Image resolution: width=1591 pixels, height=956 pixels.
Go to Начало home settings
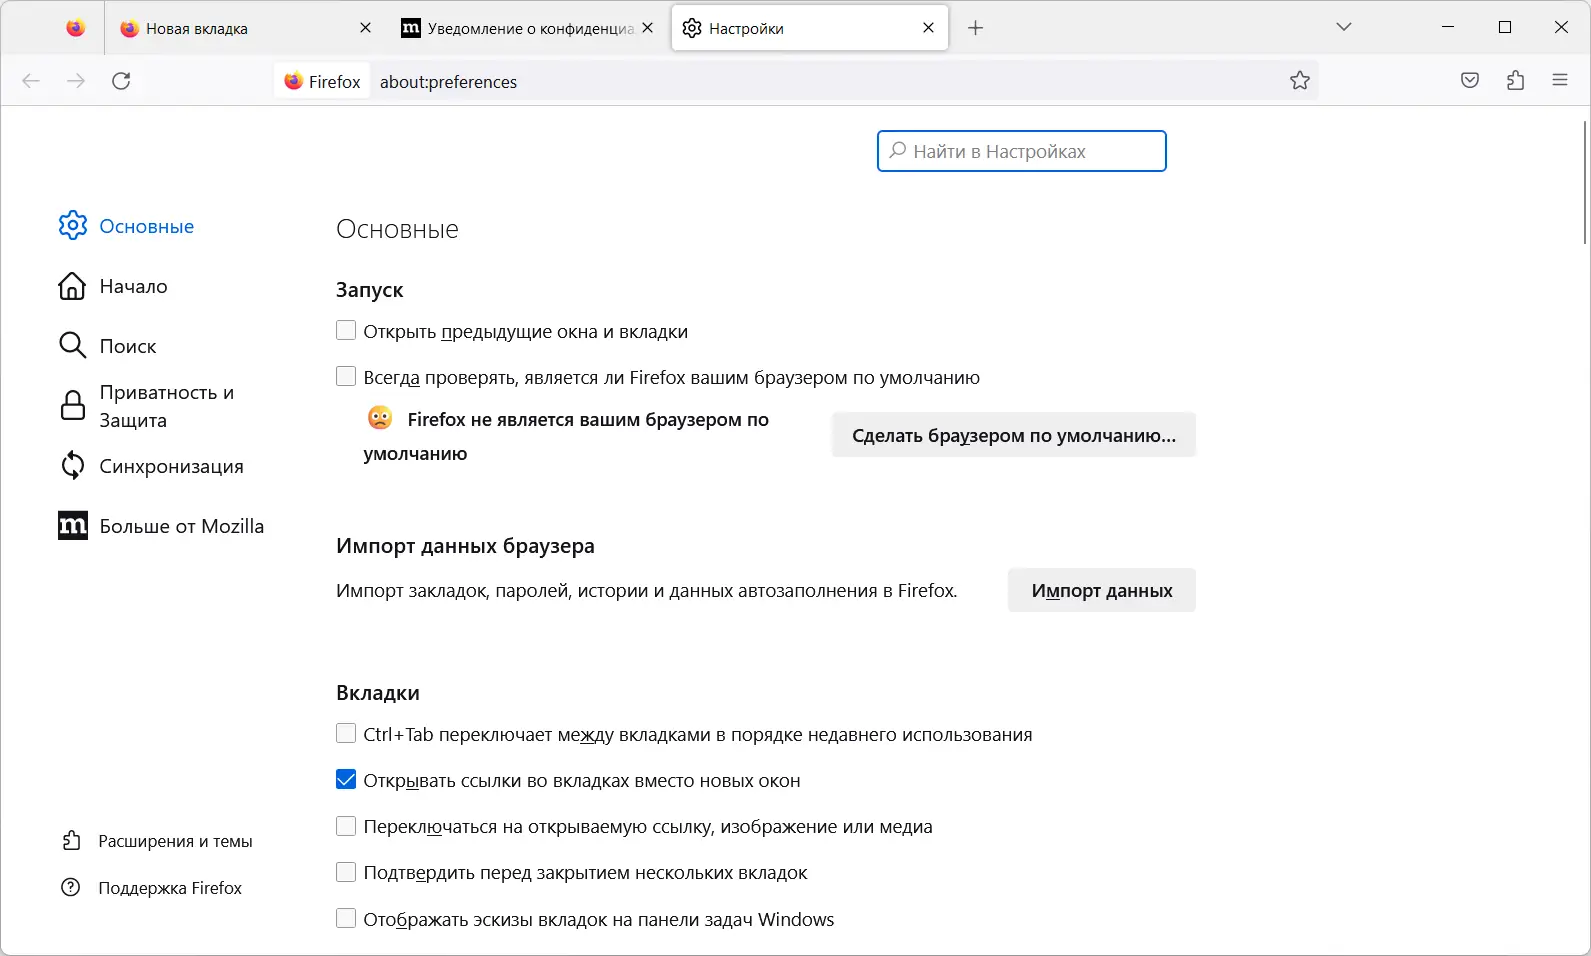pos(133,287)
